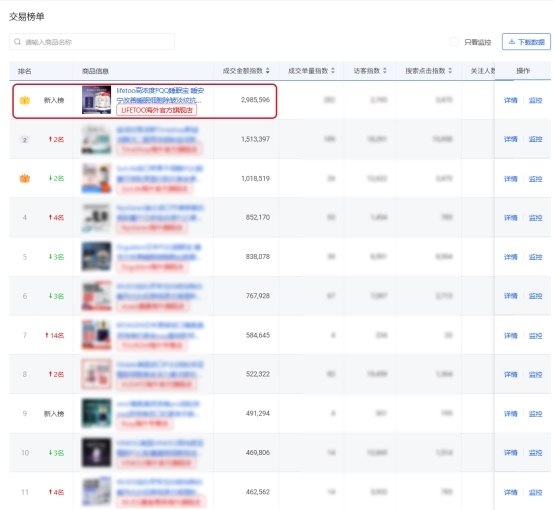Click the 请输入商品名称 search field
Viewport: 554px width, 510px height.
(x=92, y=42)
